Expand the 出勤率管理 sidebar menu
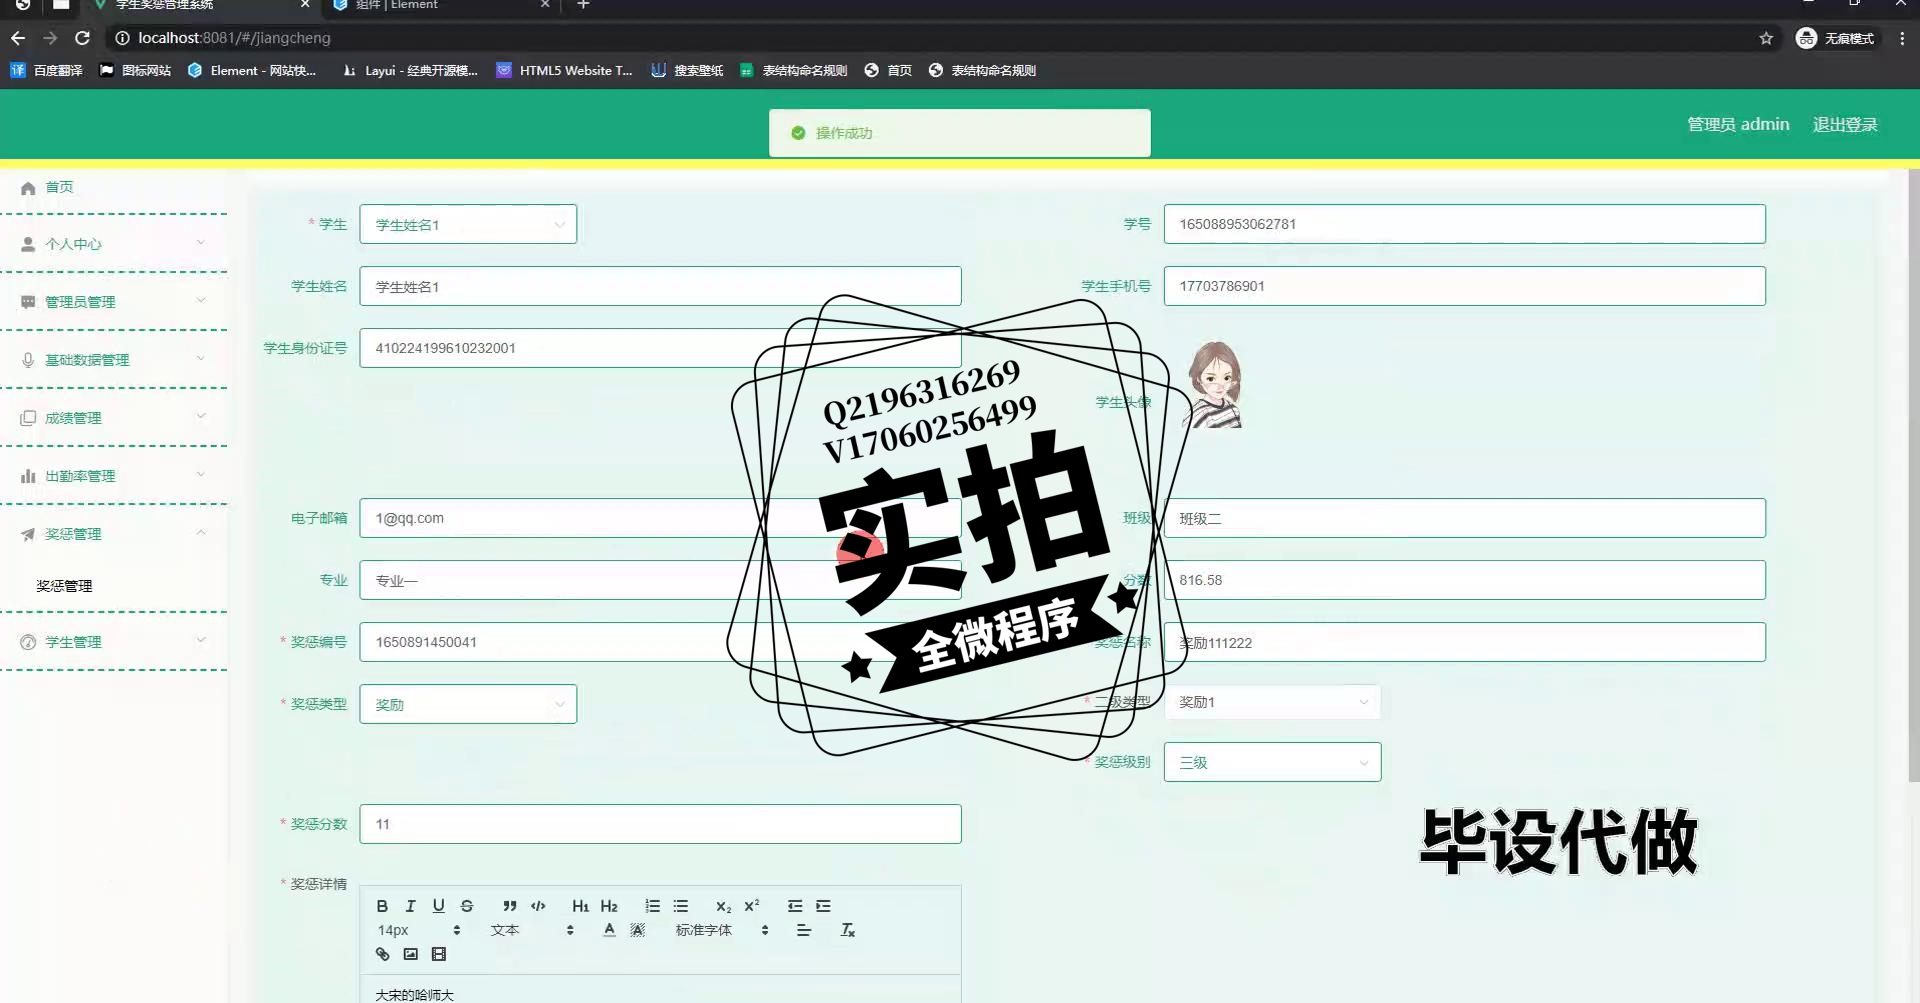1920x1003 pixels. click(113, 476)
